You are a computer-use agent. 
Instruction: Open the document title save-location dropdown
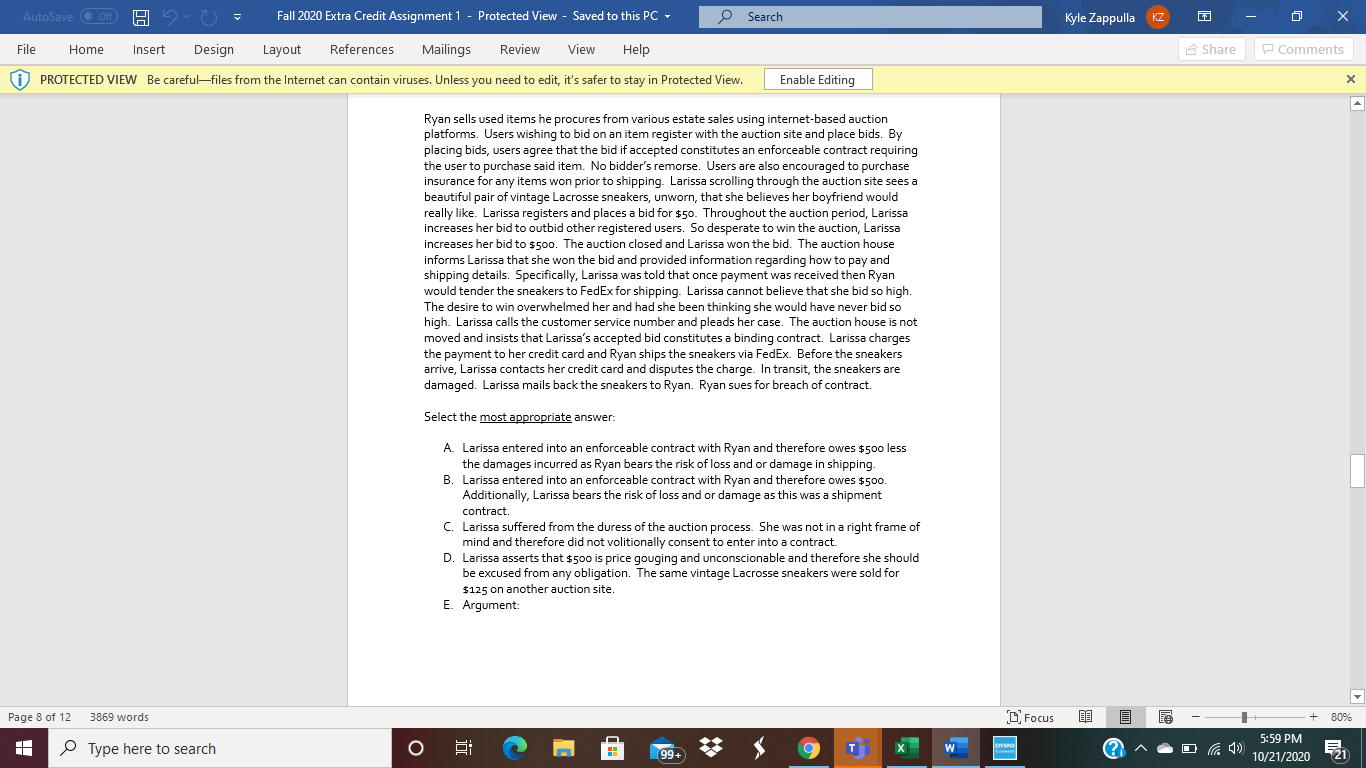[x=667, y=17]
